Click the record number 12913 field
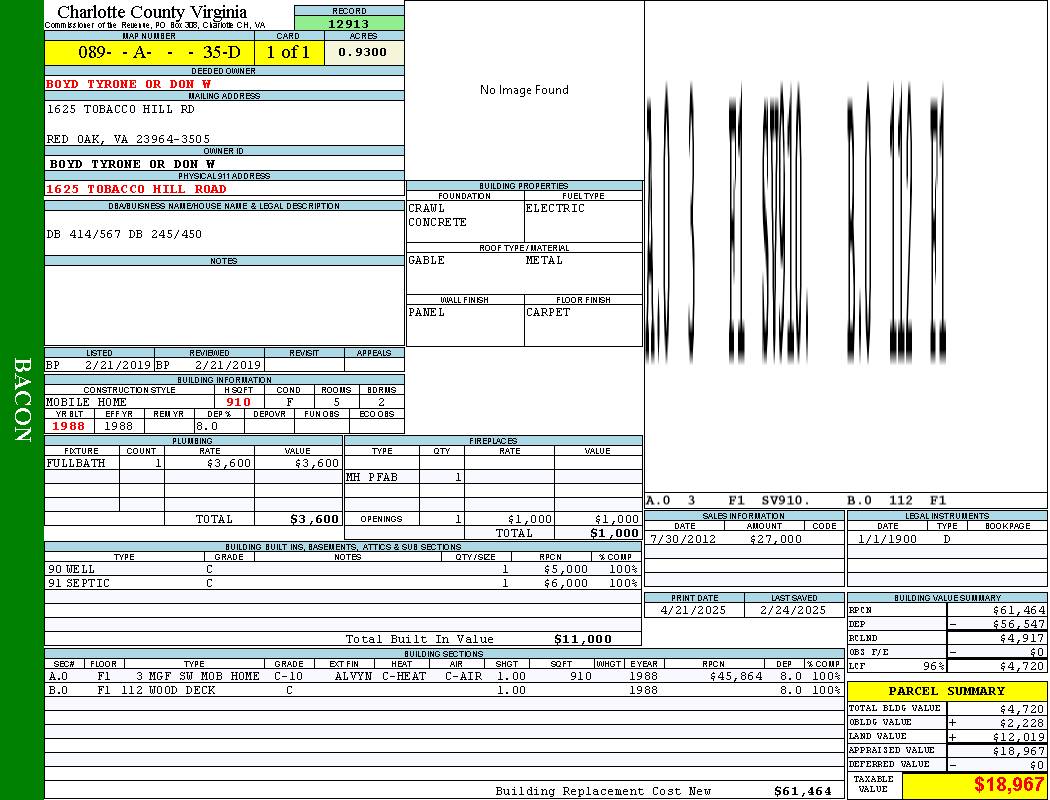Image resolution: width=1050 pixels, height=800 pixels. pyautogui.click(x=349, y=24)
